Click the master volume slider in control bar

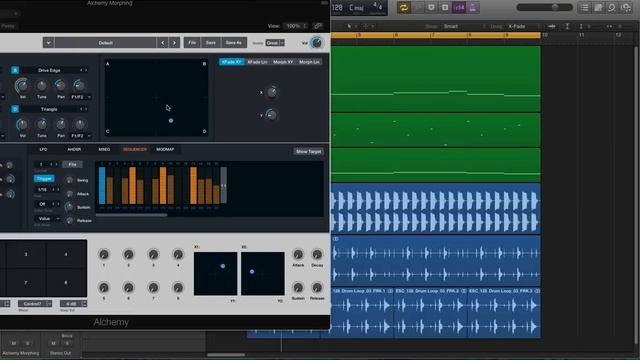pyautogui.click(x=544, y=7)
